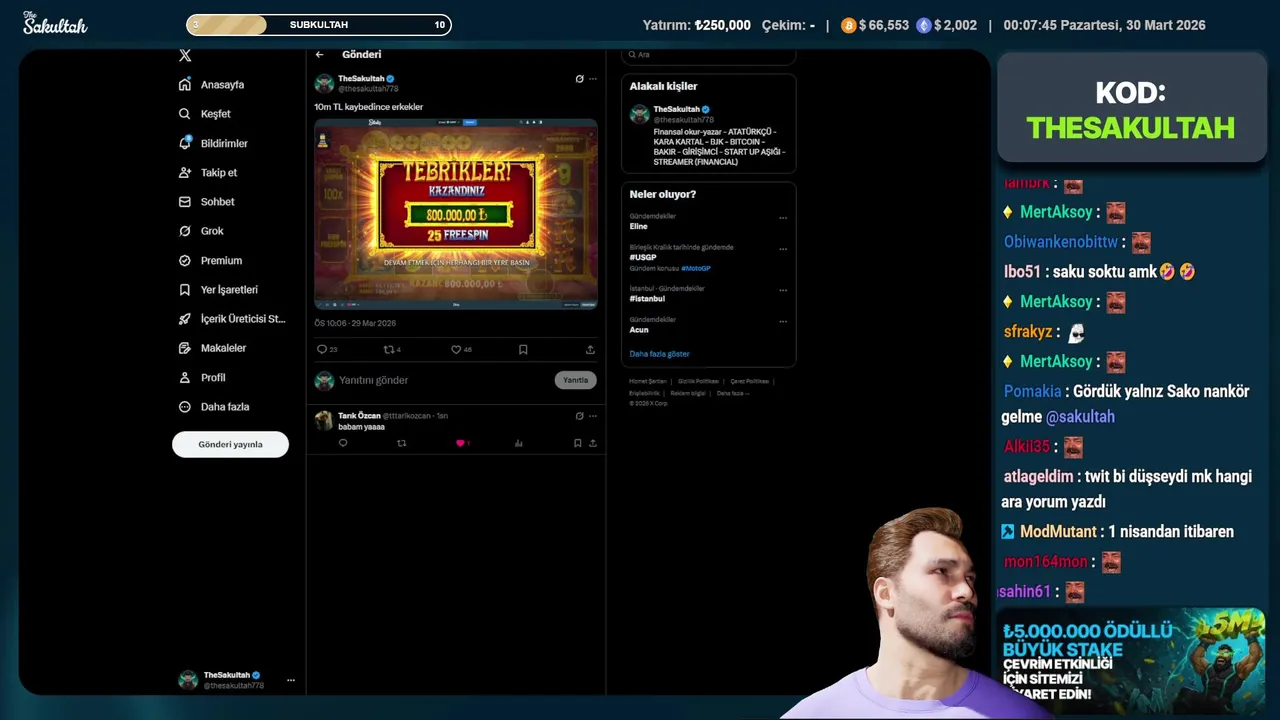The image size is (1280, 720).
Task: Click the back arrow beside Gönderi
Action: point(320,55)
